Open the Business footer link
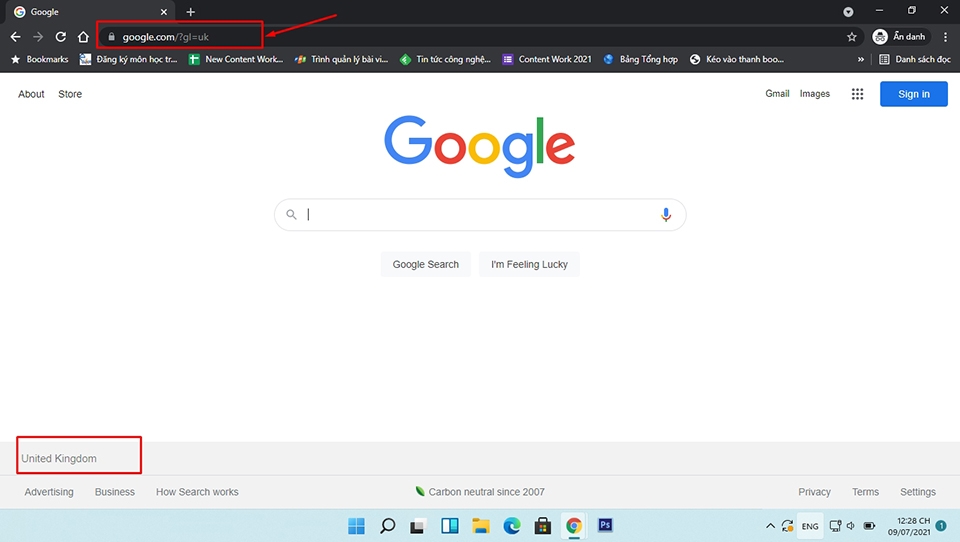The image size is (960, 542). click(x=114, y=492)
